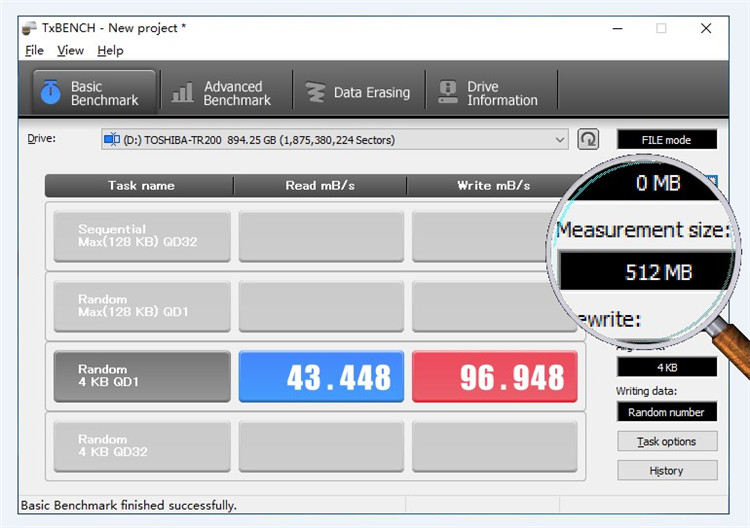Expand the Drive selection dropdown arrow
The height and width of the screenshot is (528, 750).
[x=560, y=140]
